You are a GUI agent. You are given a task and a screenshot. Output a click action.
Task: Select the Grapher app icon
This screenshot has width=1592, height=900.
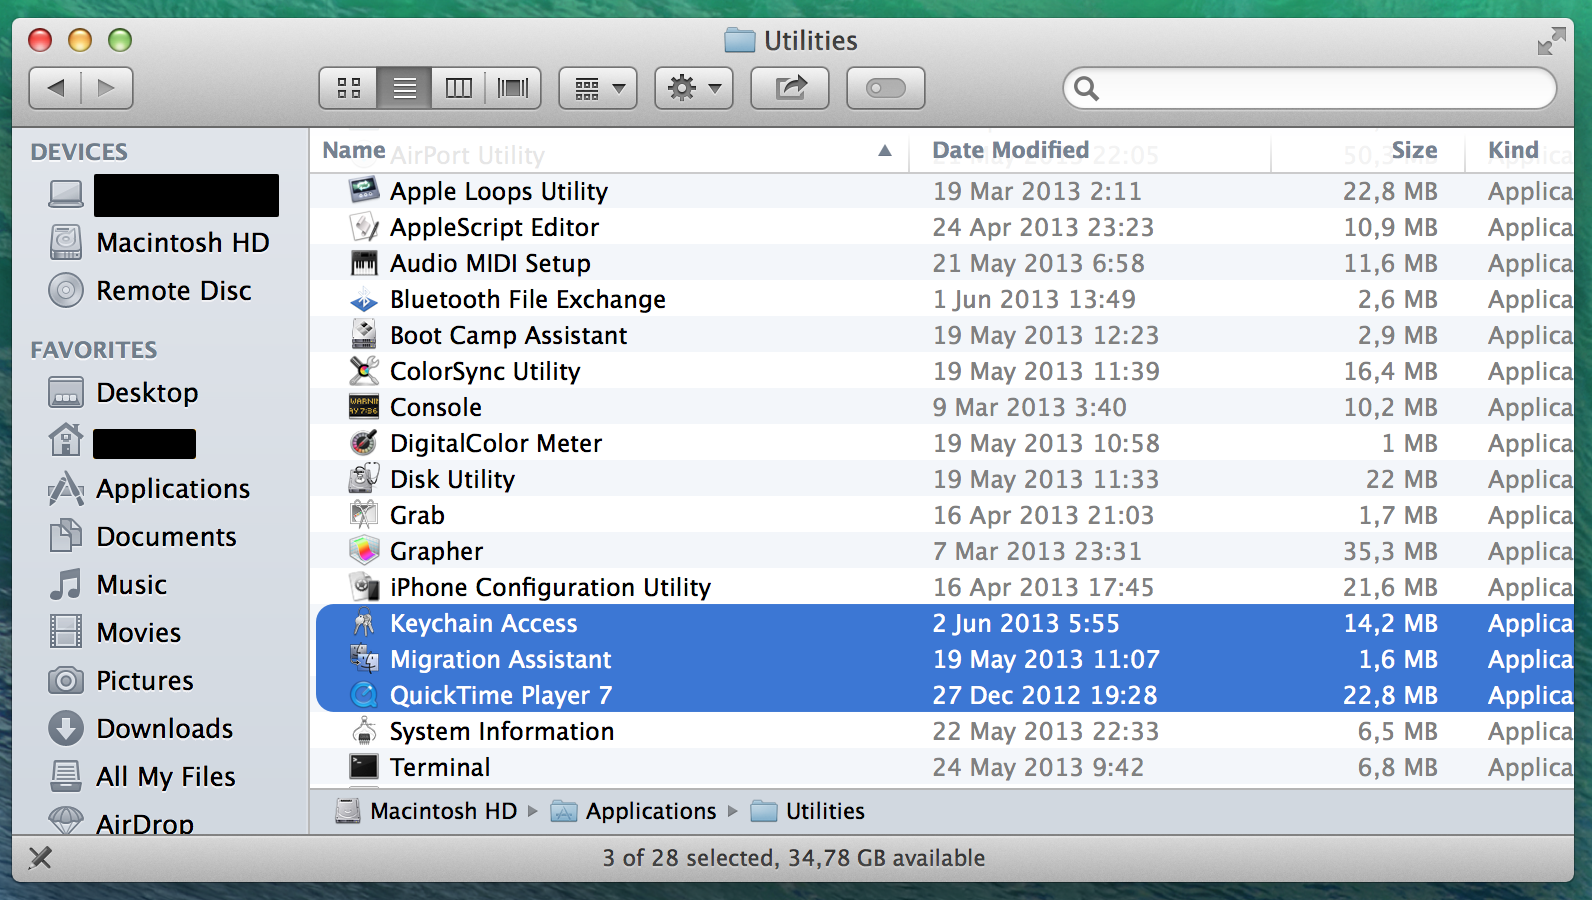[364, 550]
